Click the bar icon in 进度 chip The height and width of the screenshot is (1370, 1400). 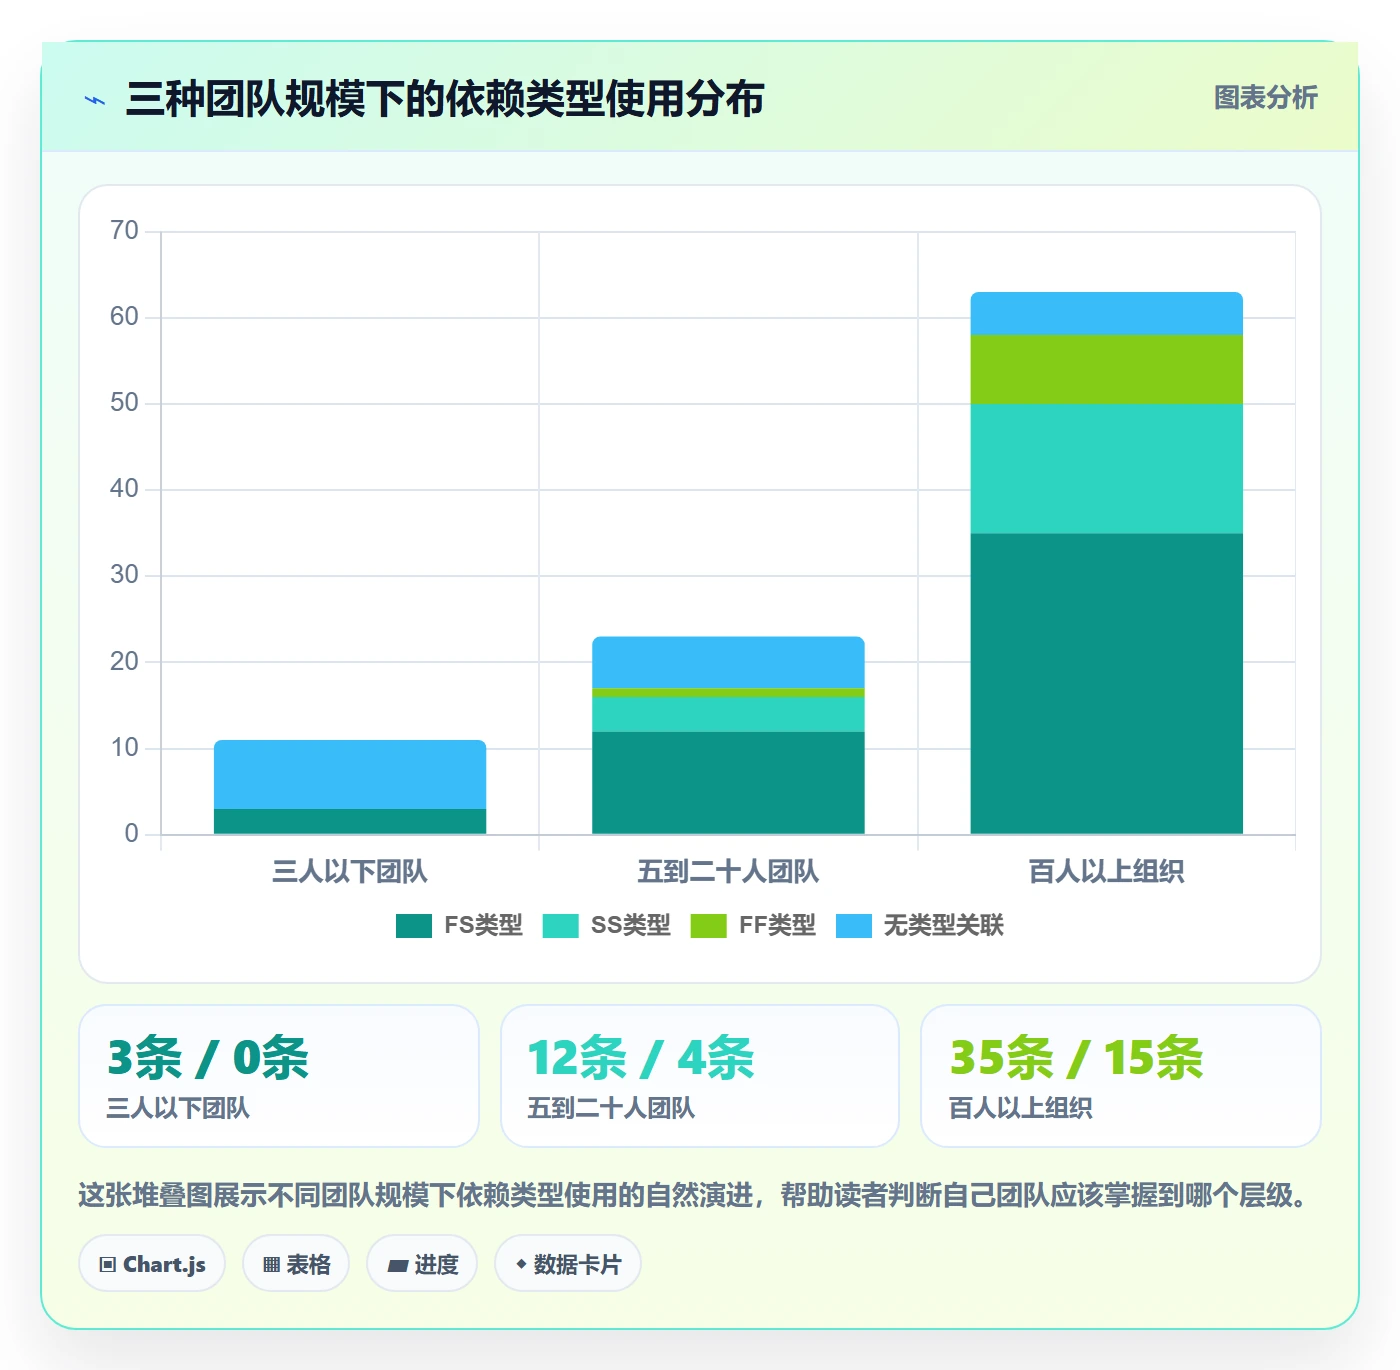[x=397, y=1266]
